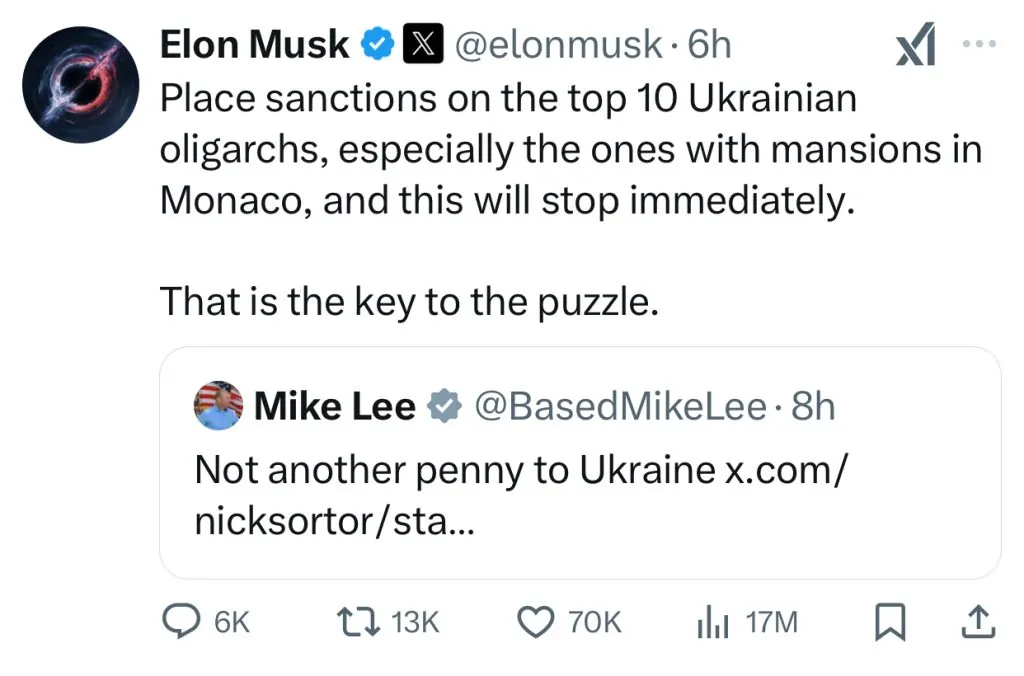Like the post with the heart icon
This screenshot has width=1024, height=676.
tap(536, 622)
